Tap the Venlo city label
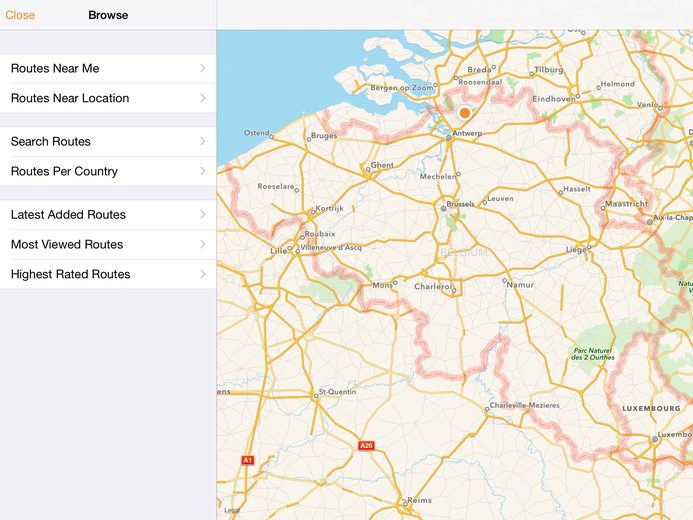Viewport: 693px width, 520px height. 647,105
